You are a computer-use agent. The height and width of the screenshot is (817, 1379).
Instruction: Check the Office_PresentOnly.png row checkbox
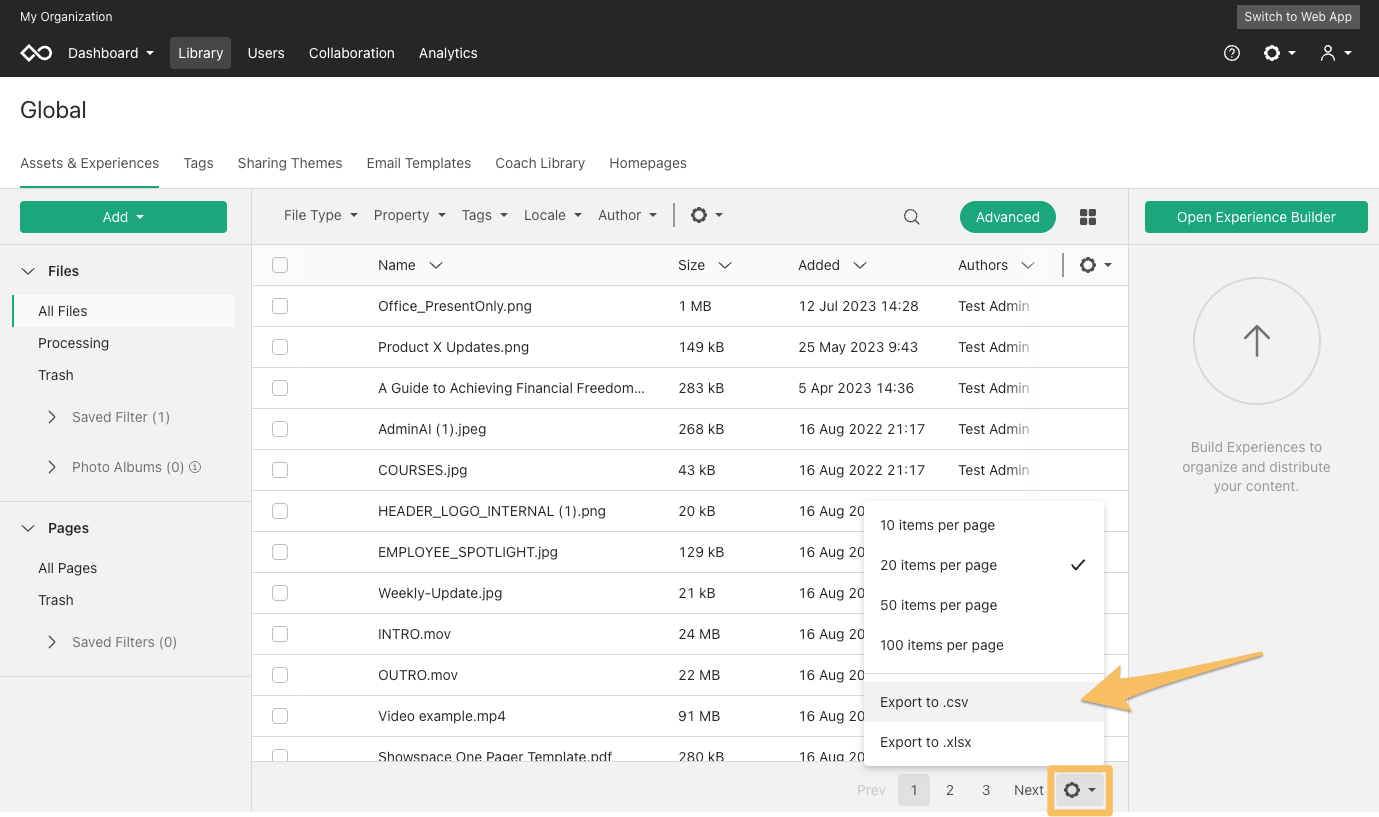pyautogui.click(x=280, y=306)
